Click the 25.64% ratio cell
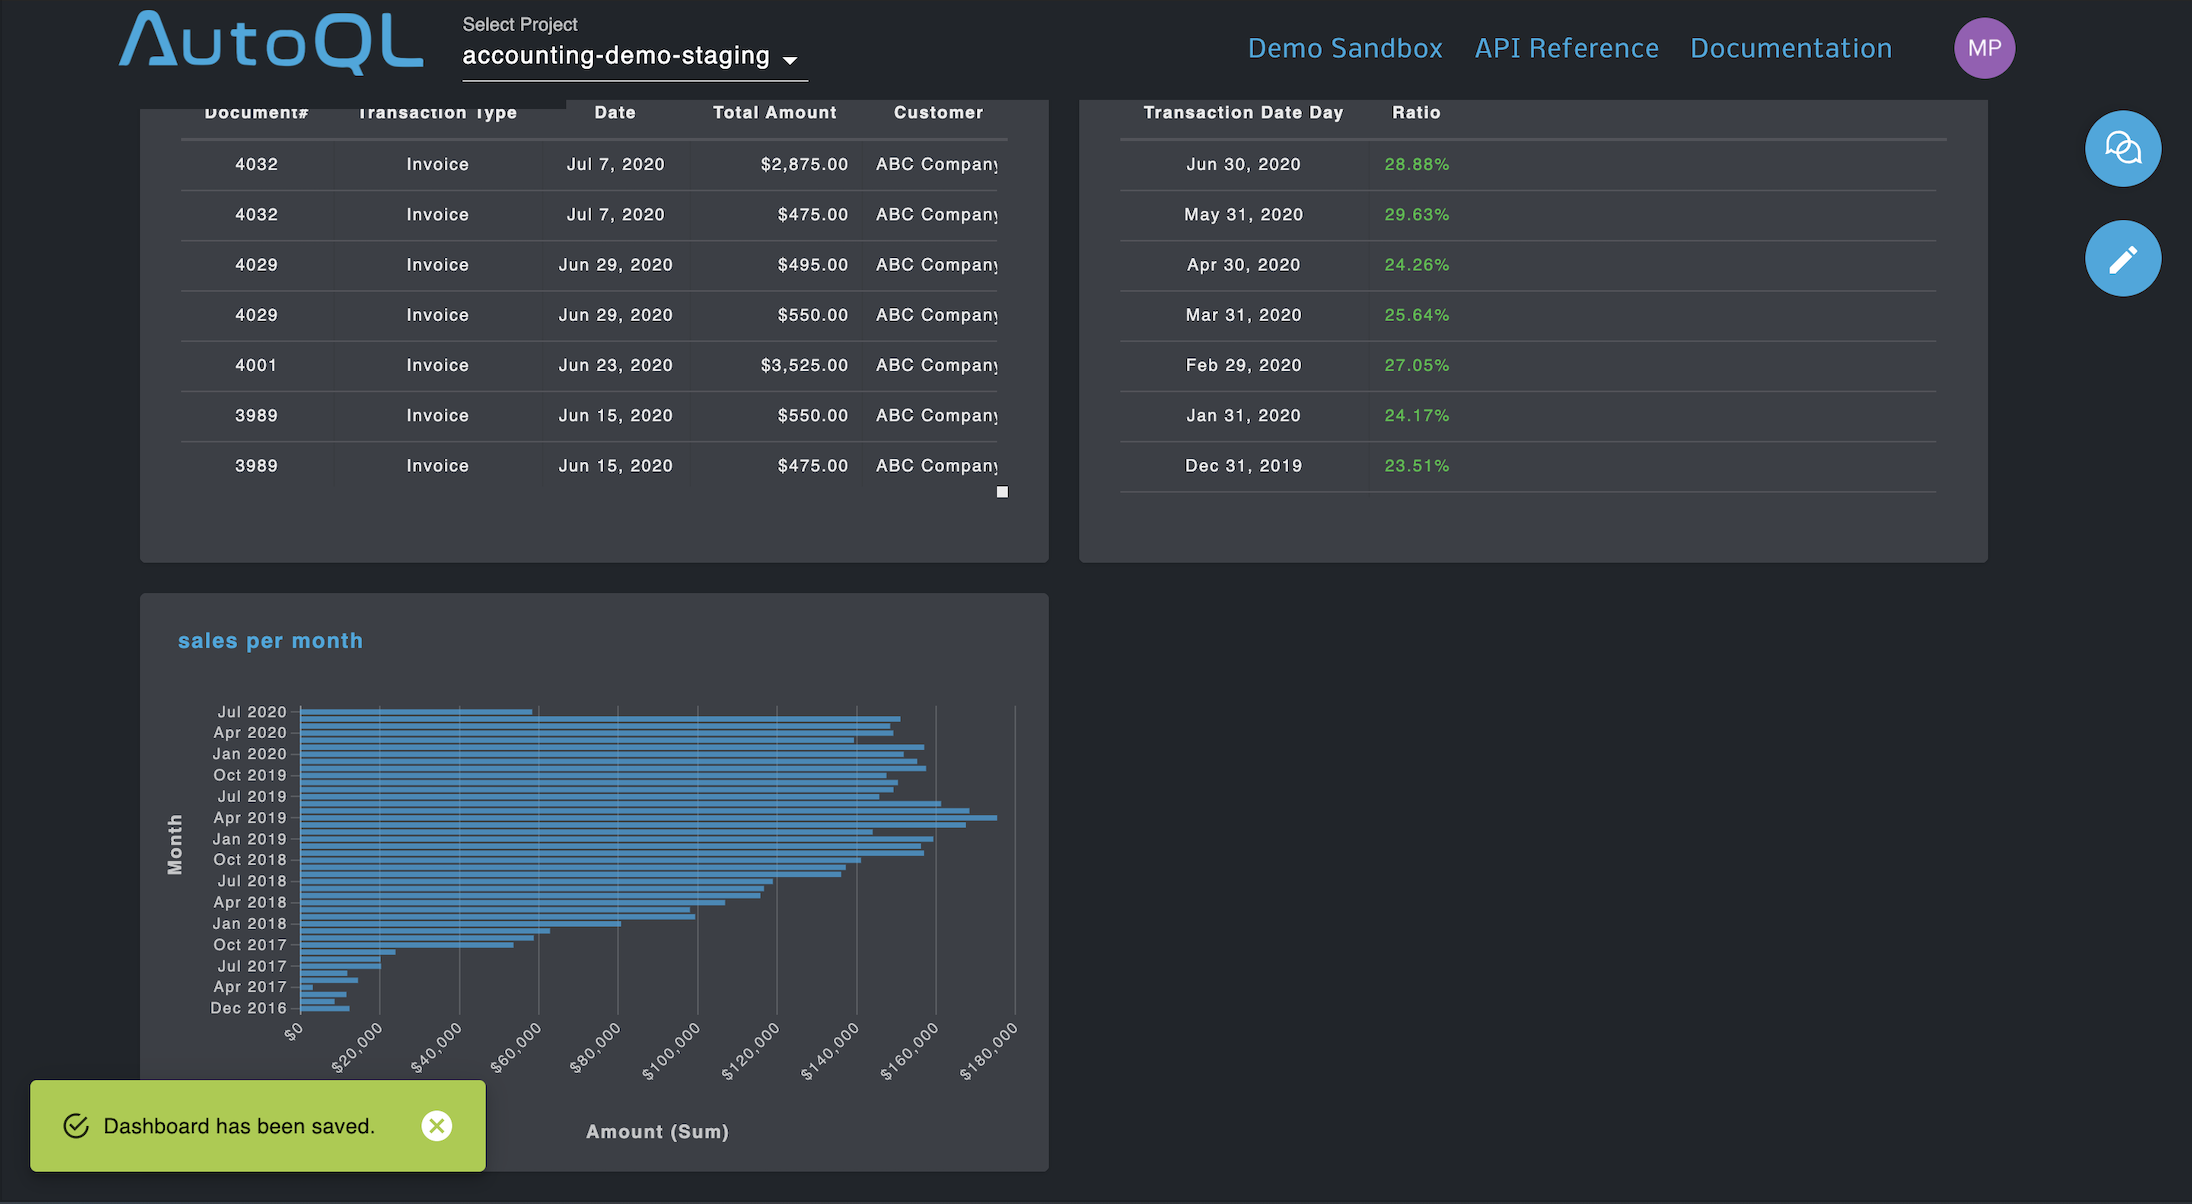Screen dimensions: 2192x1204 [x=1416, y=315]
